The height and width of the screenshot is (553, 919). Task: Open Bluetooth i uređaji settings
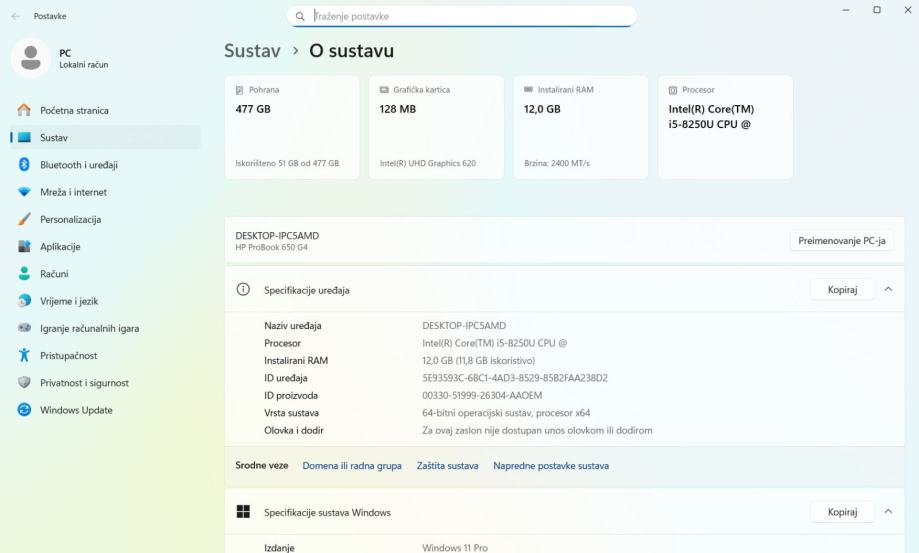(x=105, y=165)
